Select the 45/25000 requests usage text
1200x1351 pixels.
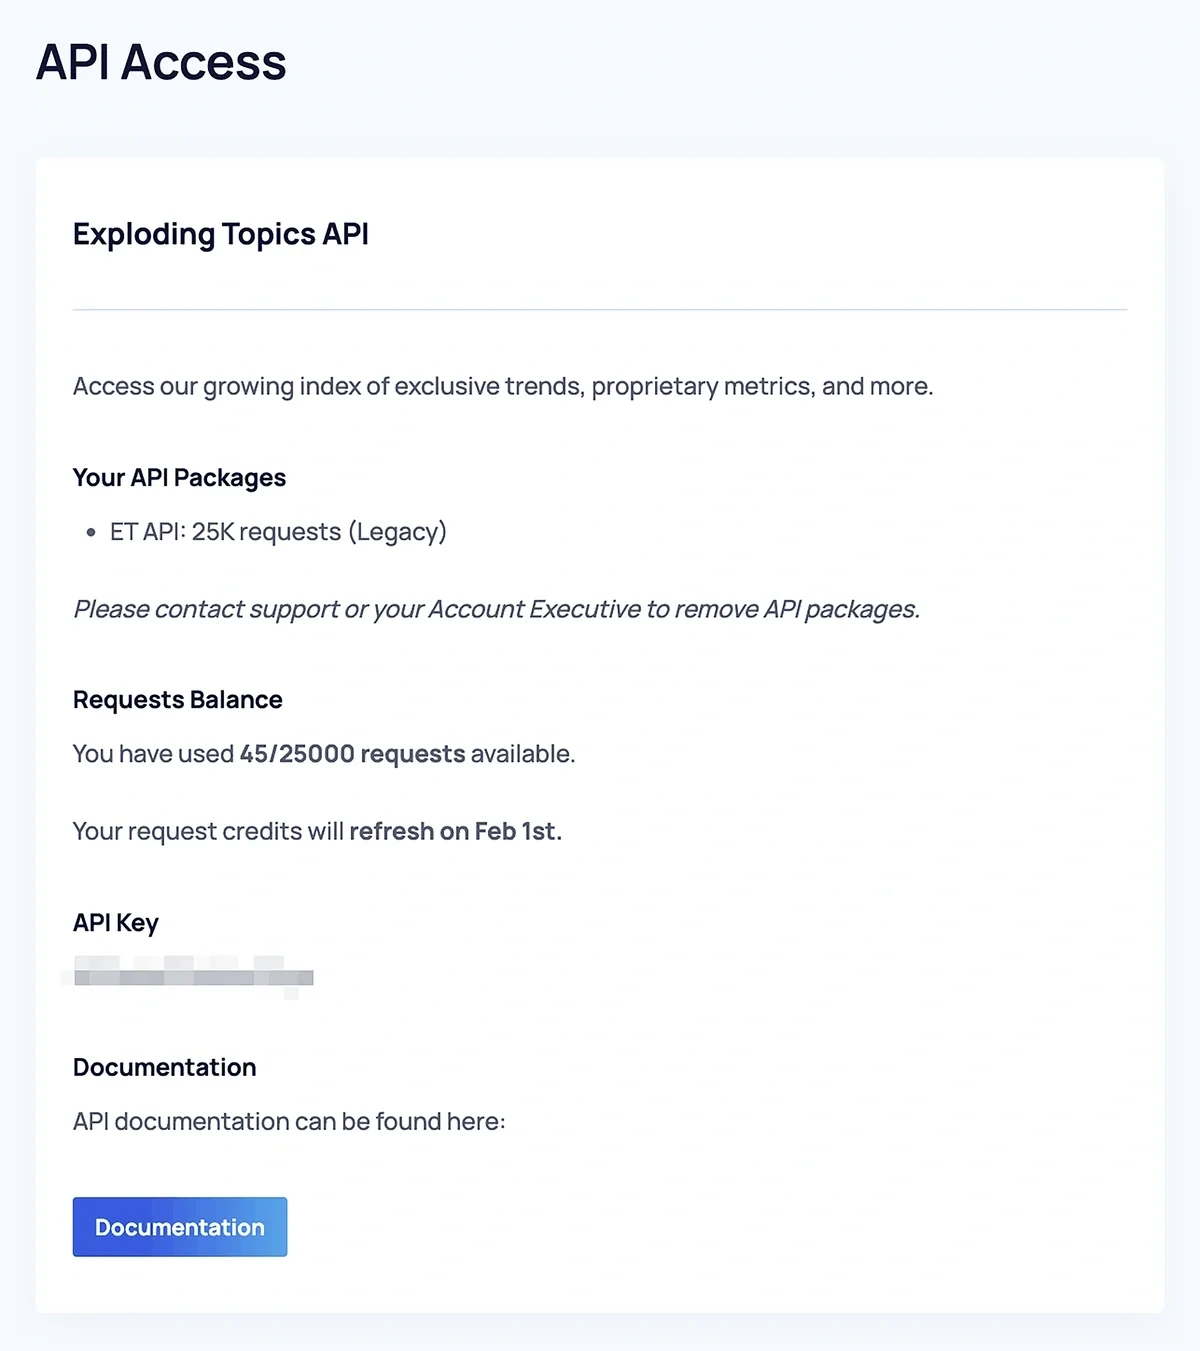point(350,754)
